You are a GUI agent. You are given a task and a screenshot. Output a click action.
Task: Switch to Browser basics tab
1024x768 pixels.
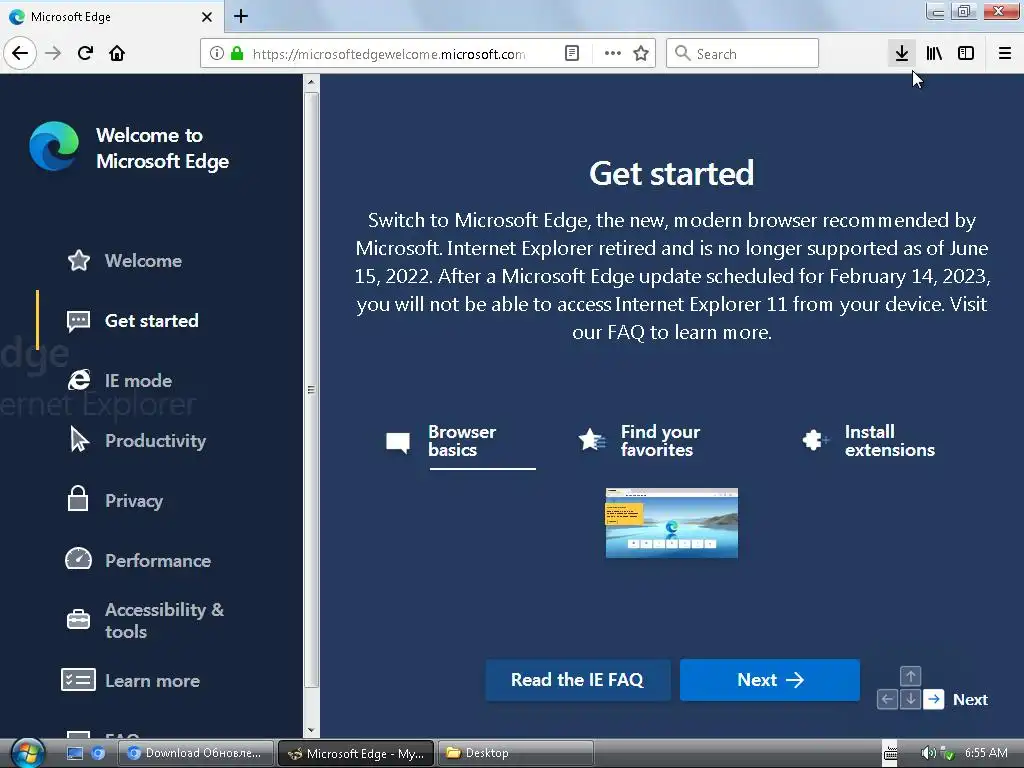(461, 441)
